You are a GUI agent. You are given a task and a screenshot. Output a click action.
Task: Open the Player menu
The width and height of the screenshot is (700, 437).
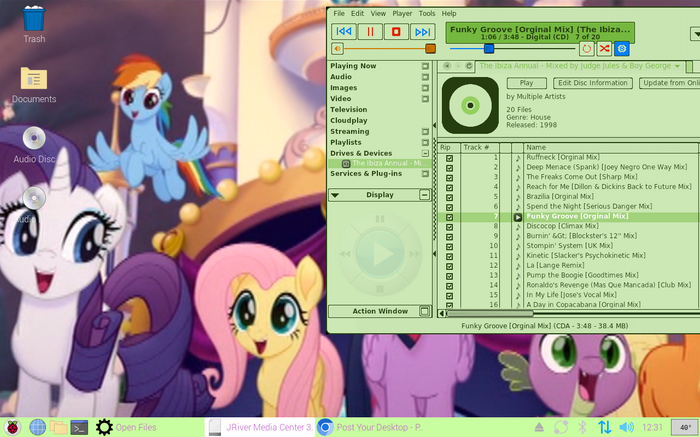[x=402, y=13]
